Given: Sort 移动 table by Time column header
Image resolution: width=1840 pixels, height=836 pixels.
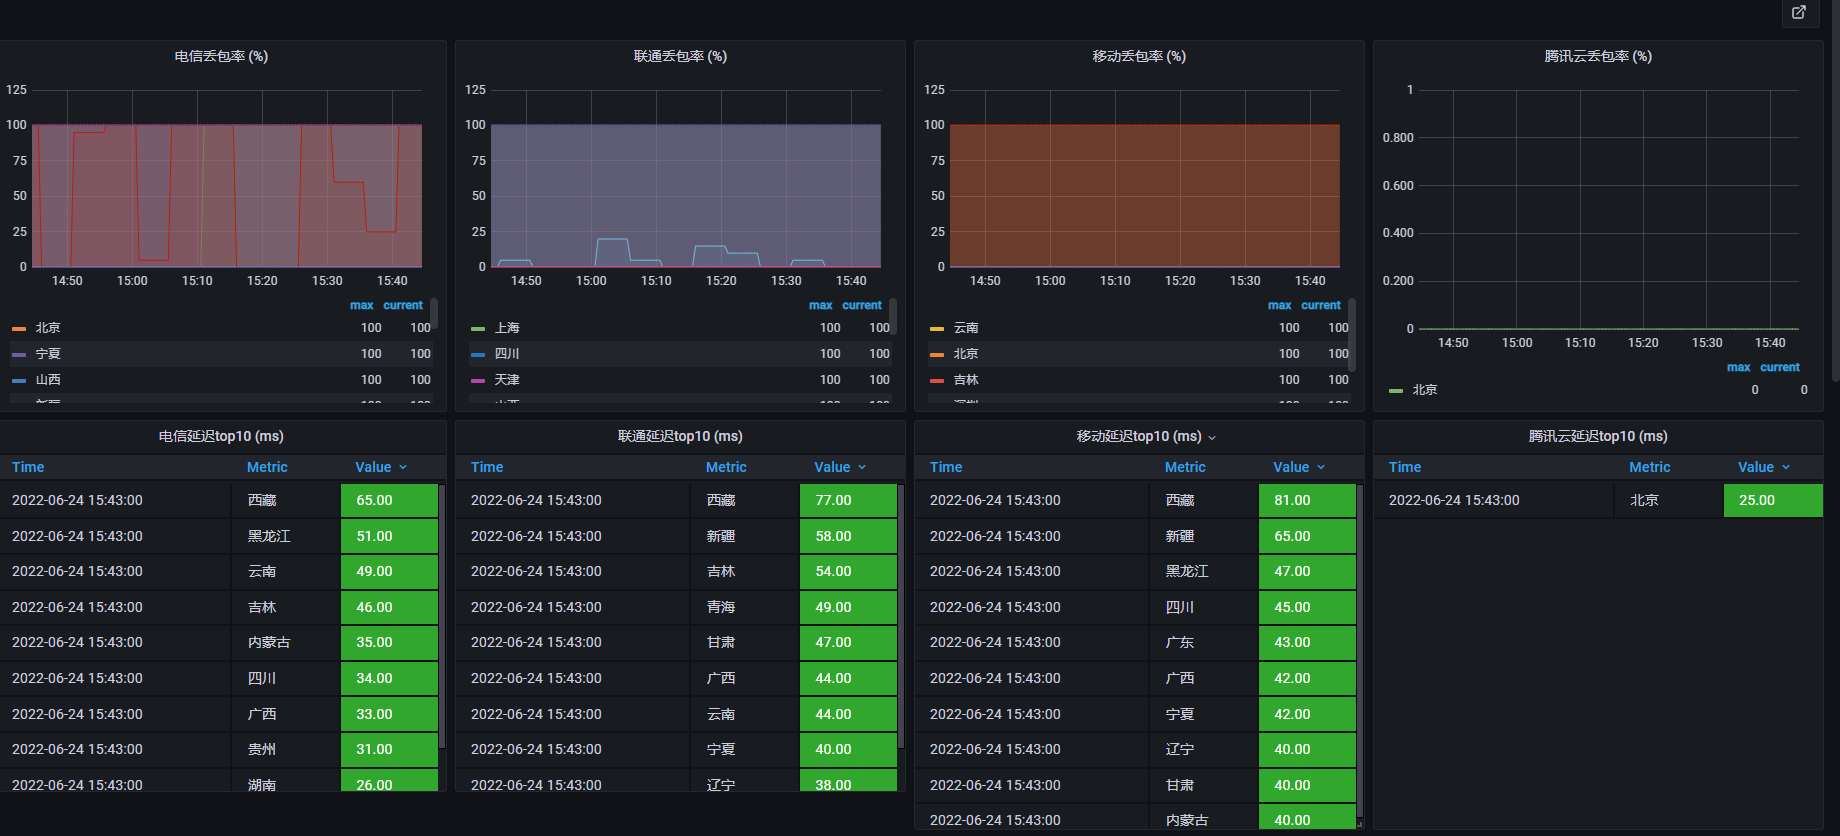Looking at the screenshot, I should (x=946, y=467).
